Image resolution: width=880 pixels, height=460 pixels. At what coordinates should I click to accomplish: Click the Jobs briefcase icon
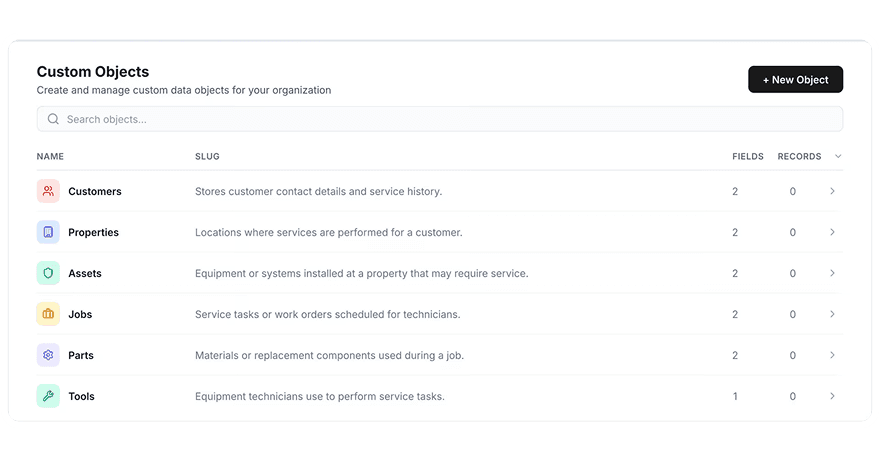48,314
